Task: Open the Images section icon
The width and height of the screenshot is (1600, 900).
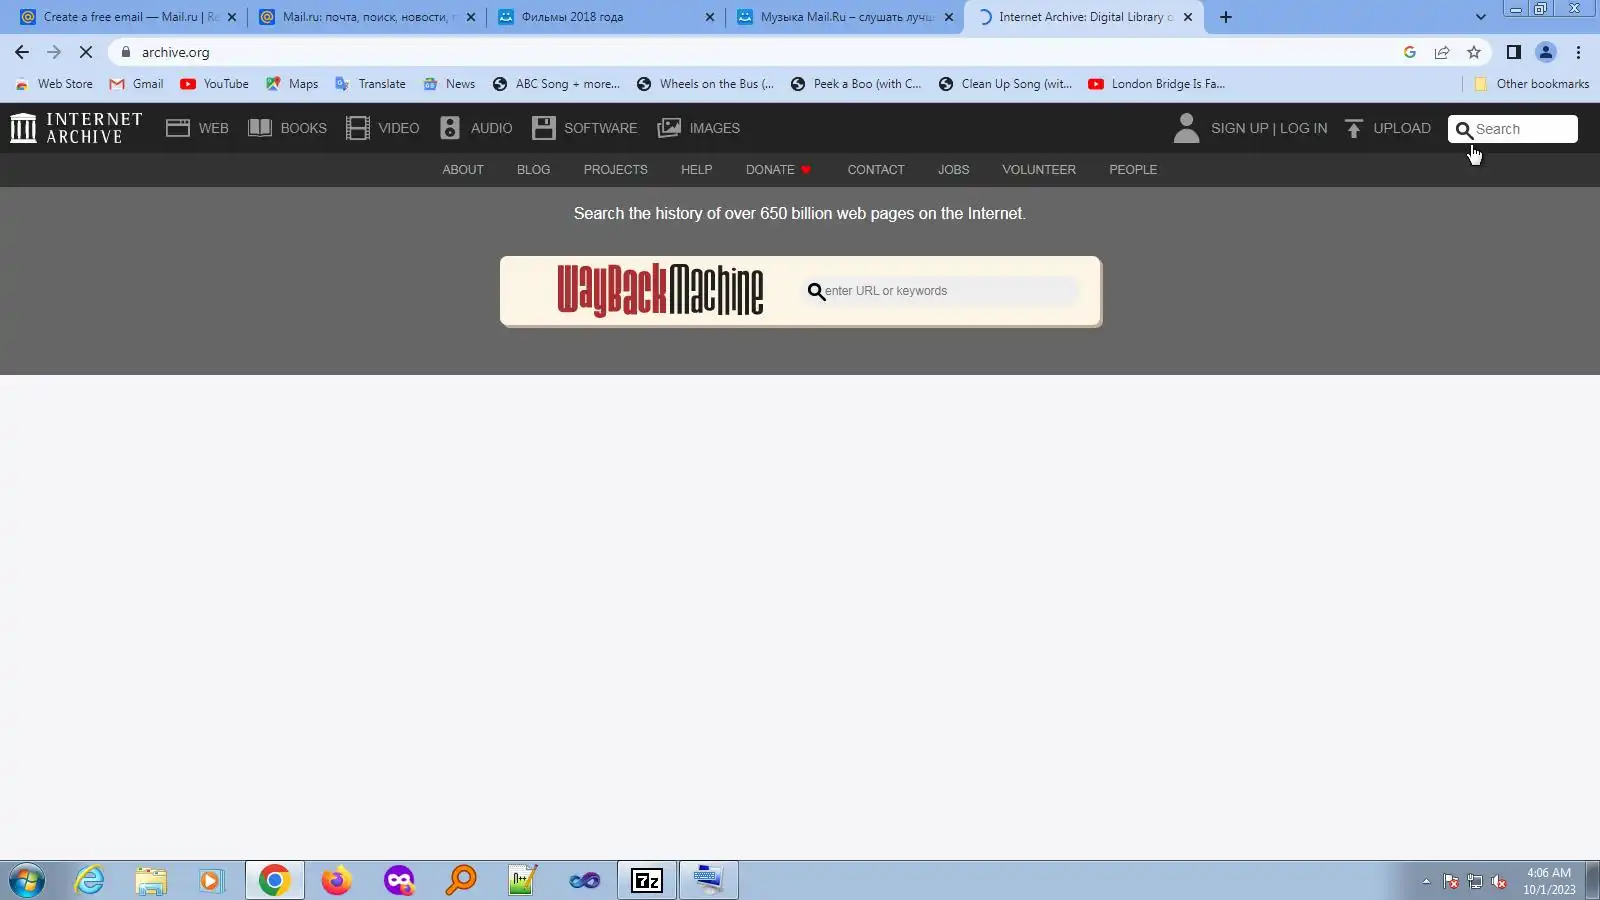Action: [669, 128]
